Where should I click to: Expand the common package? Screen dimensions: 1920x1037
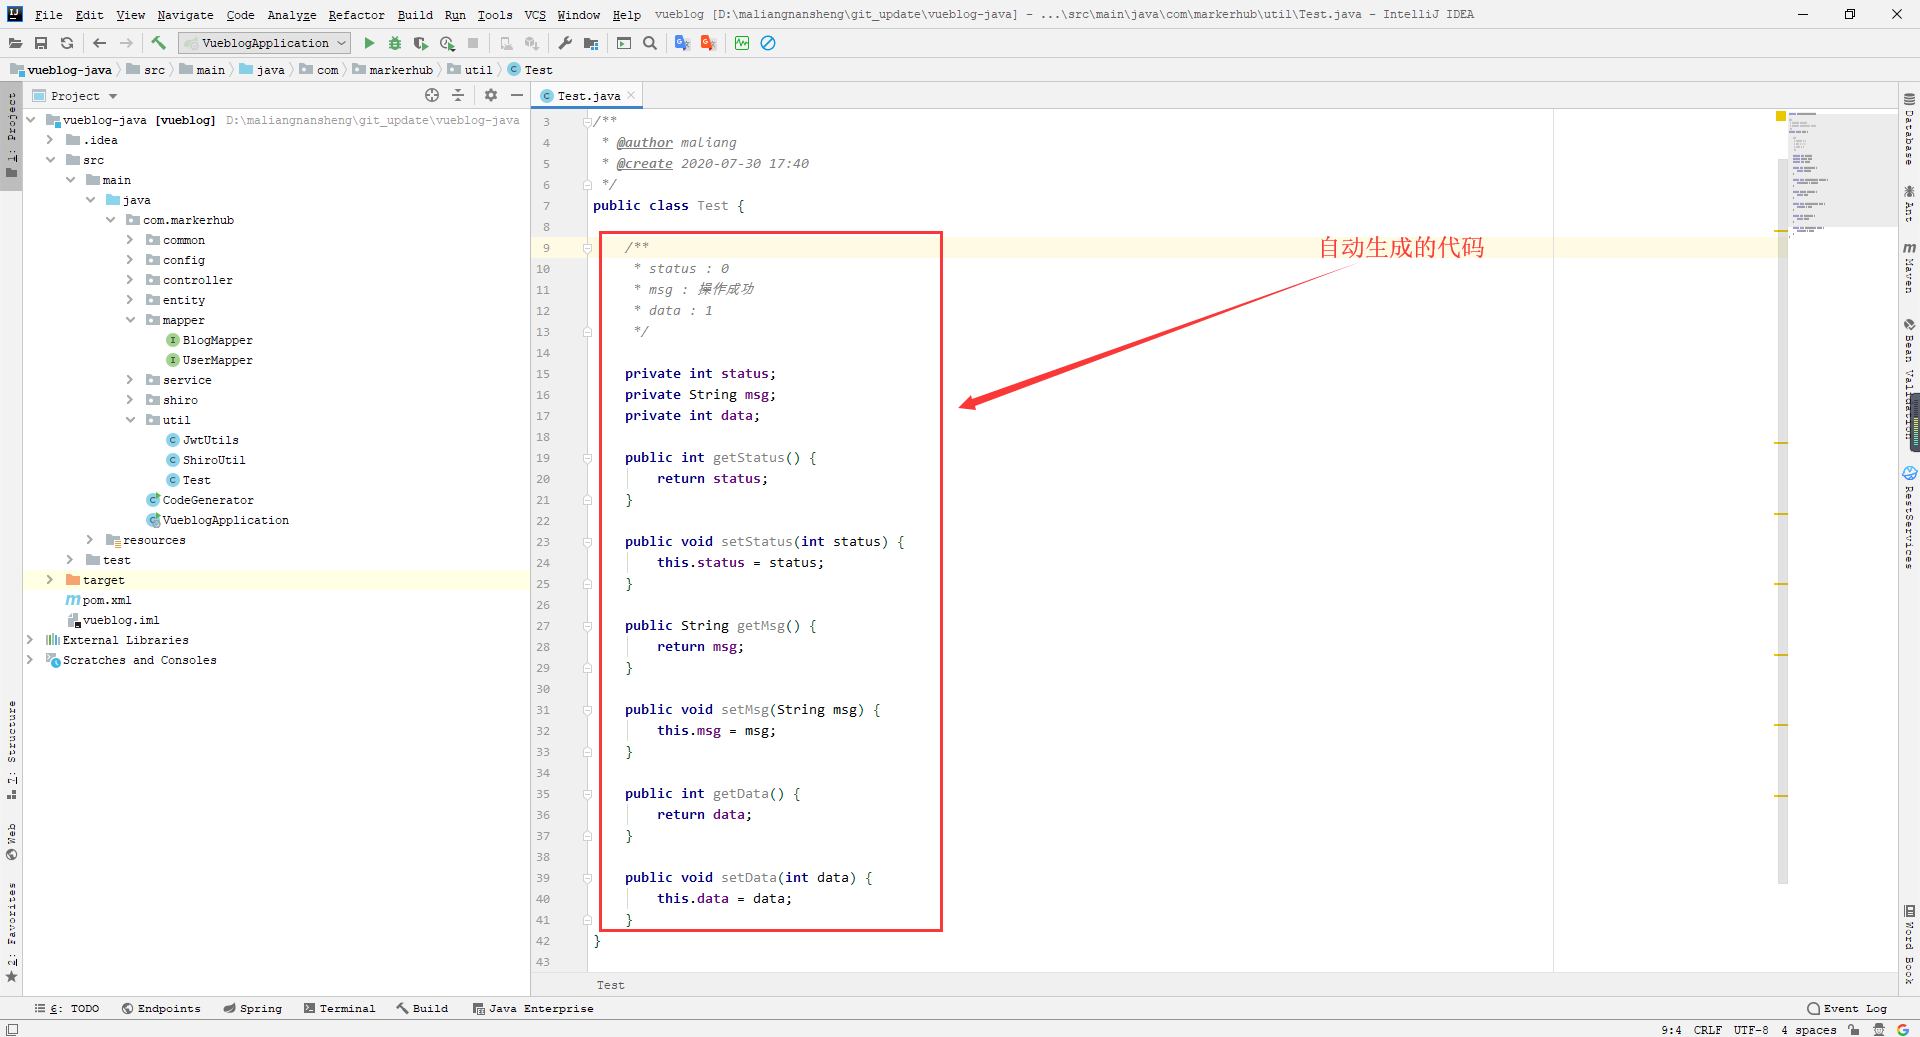[x=130, y=240]
